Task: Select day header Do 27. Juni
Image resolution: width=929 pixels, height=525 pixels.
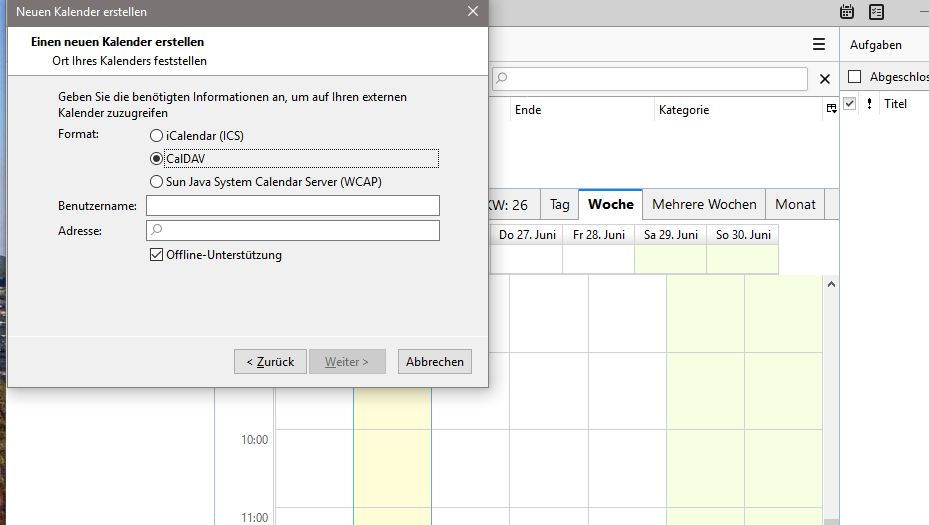Action: pyautogui.click(x=527, y=235)
